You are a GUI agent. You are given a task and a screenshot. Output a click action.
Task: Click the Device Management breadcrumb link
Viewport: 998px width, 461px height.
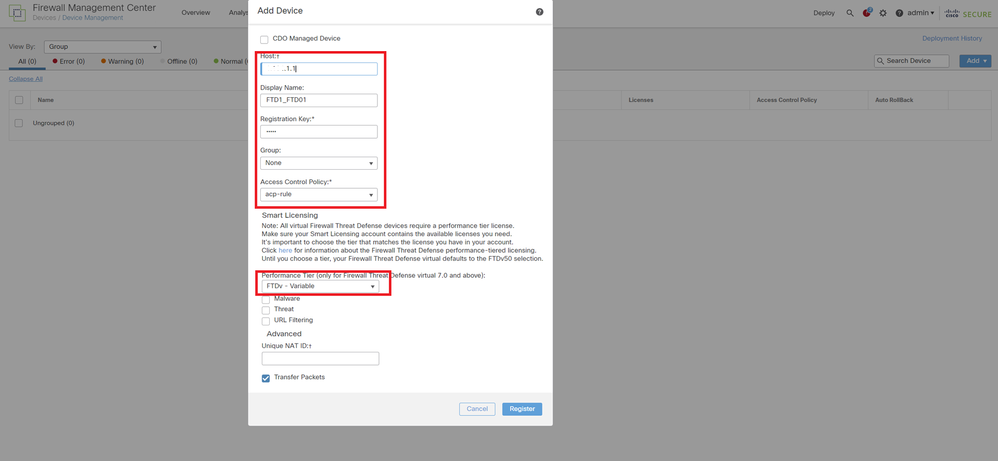(93, 18)
